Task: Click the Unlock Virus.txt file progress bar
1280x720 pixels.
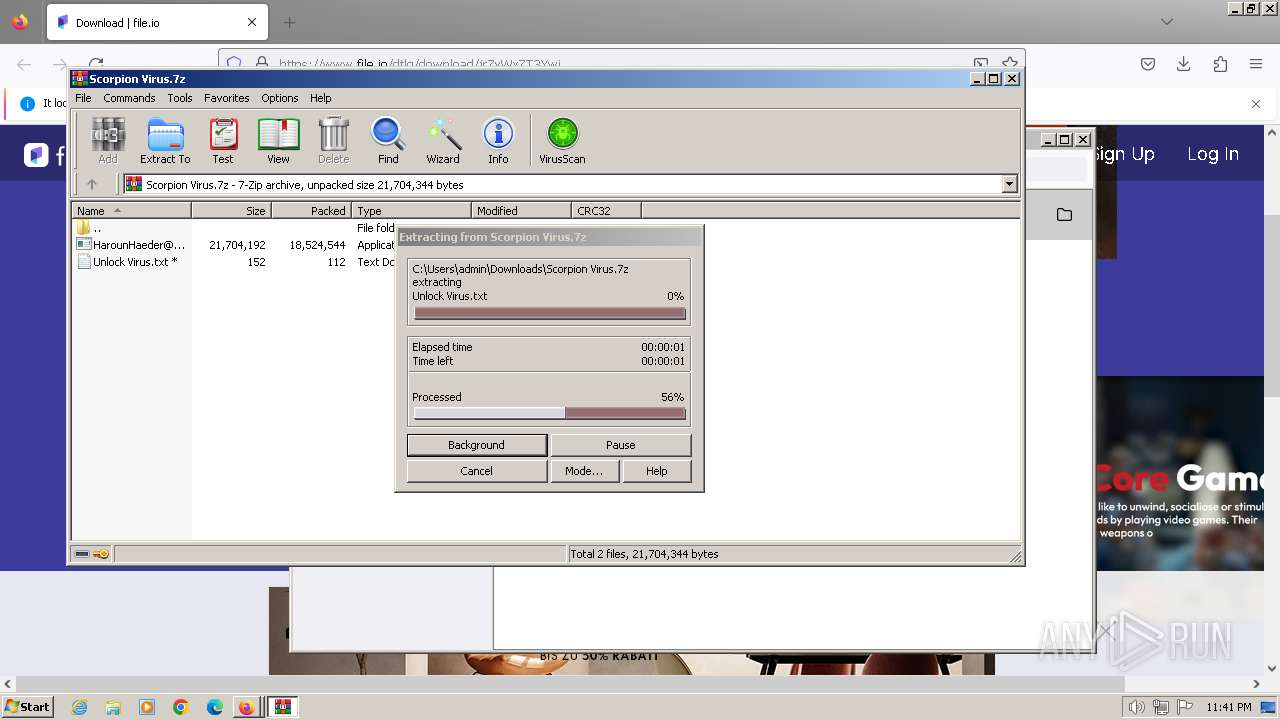Action: [550, 314]
